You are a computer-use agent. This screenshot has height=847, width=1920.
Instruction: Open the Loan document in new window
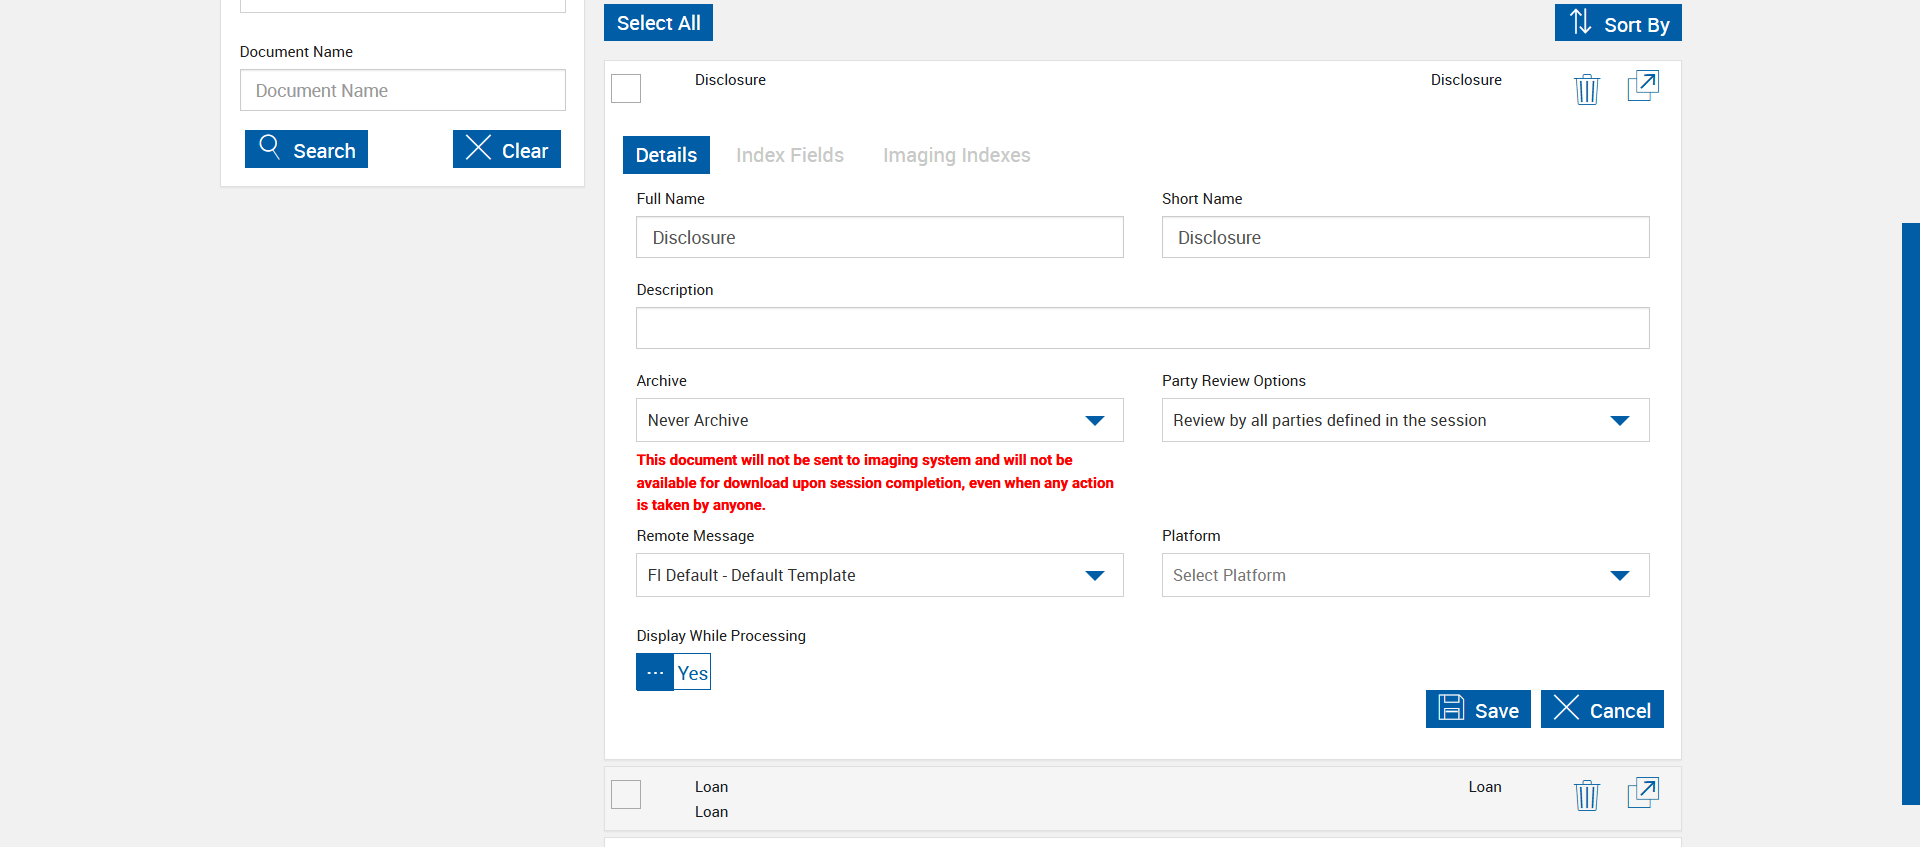[1643, 793]
